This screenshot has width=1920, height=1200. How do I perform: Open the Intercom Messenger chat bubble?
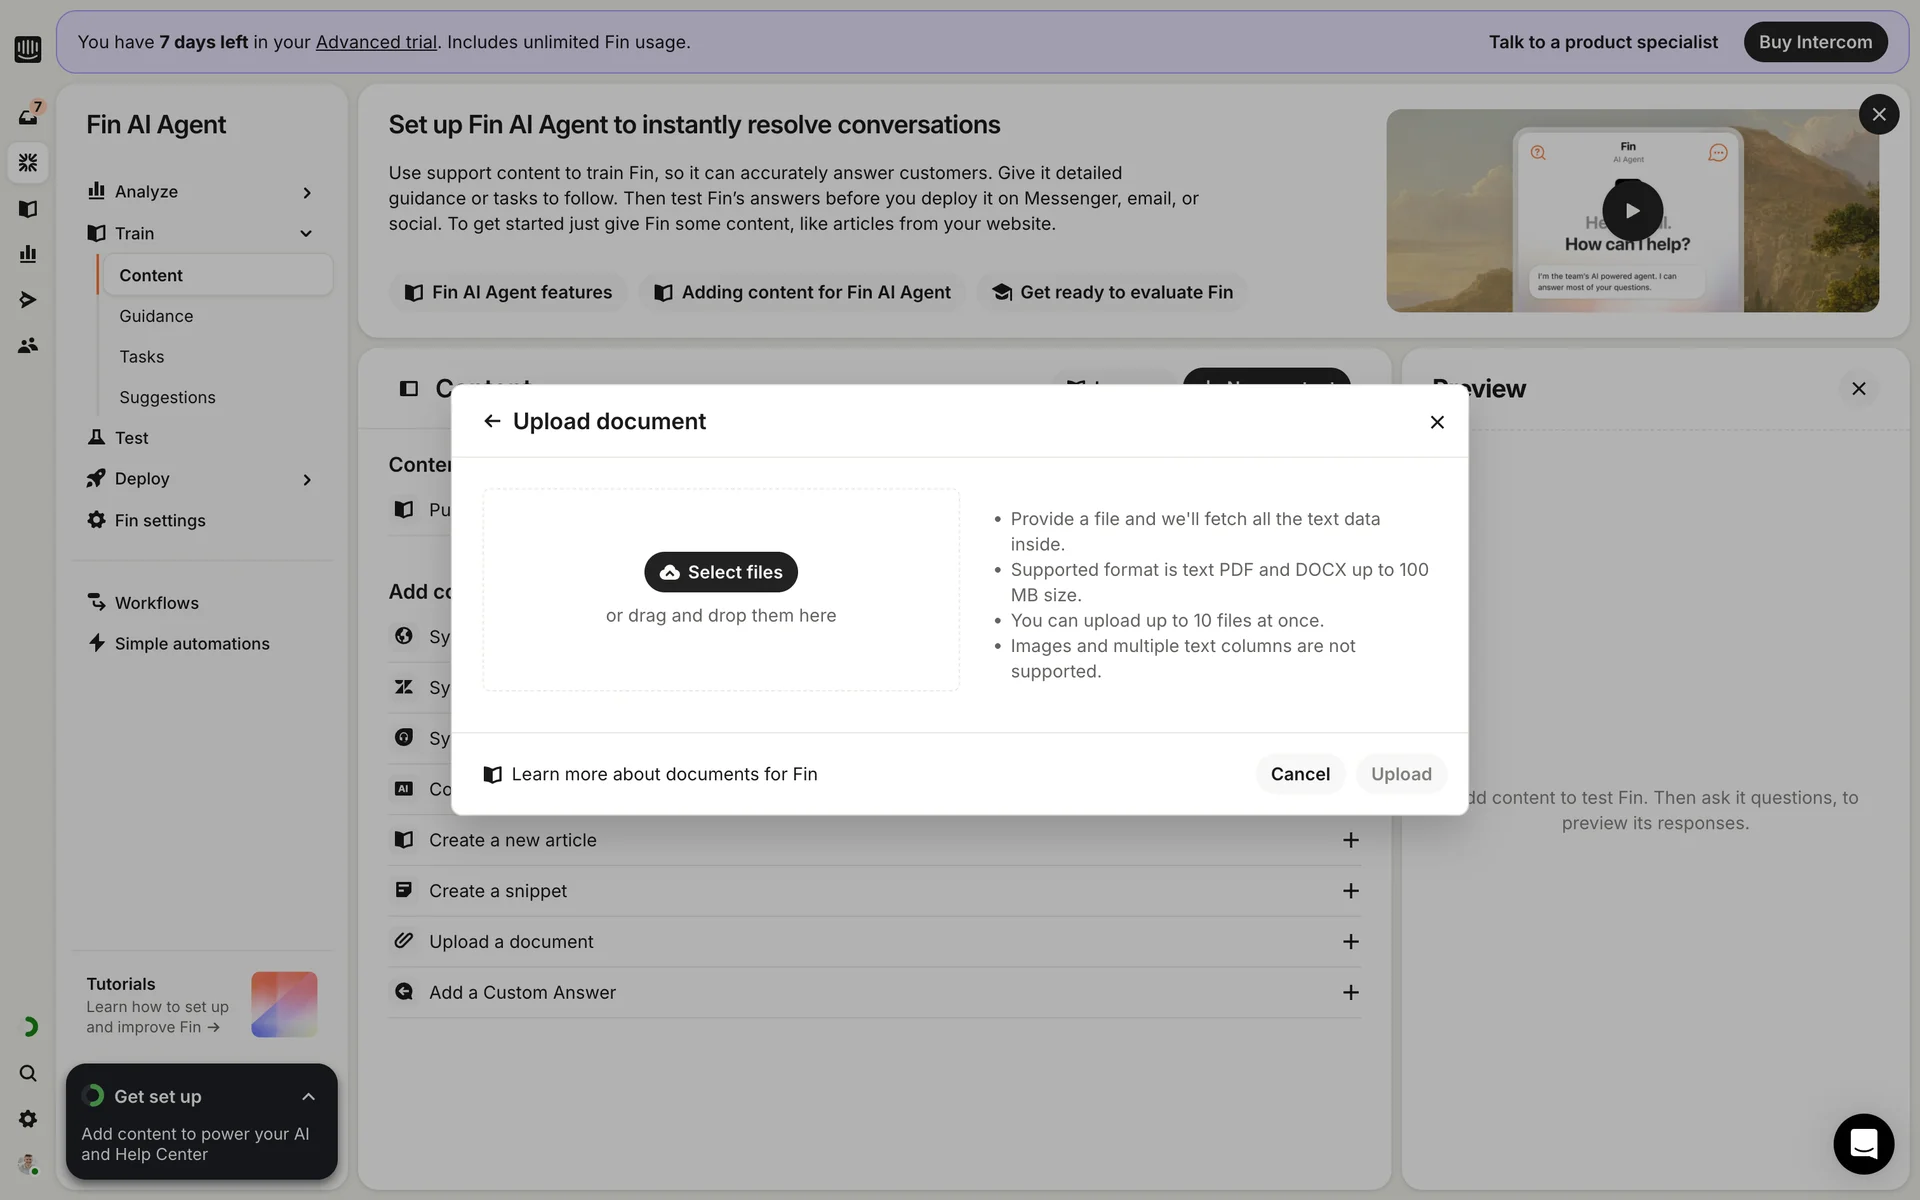pos(1863,1143)
